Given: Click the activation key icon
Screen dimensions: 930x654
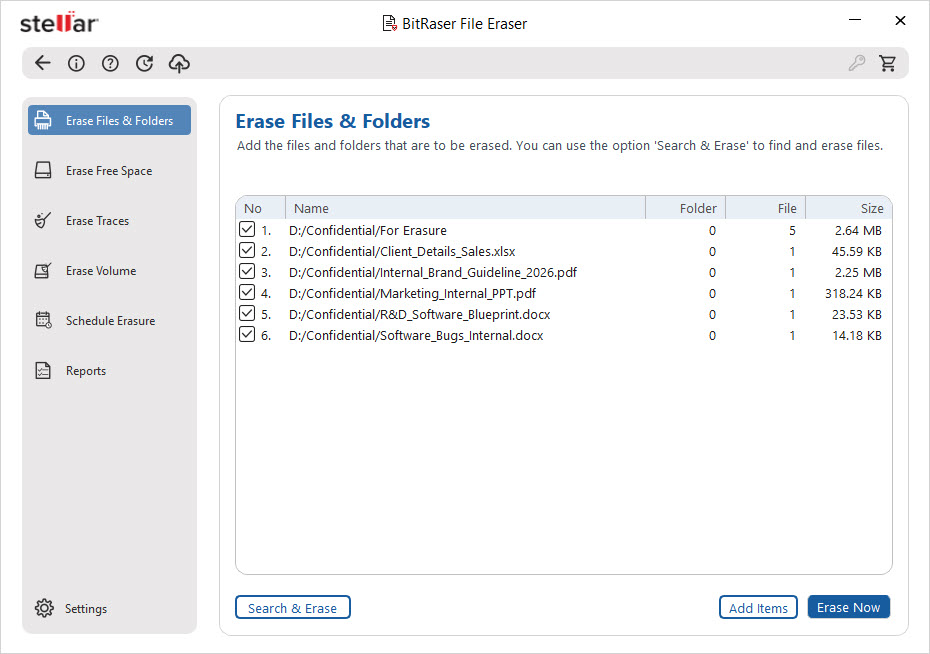Looking at the screenshot, I should [856, 63].
